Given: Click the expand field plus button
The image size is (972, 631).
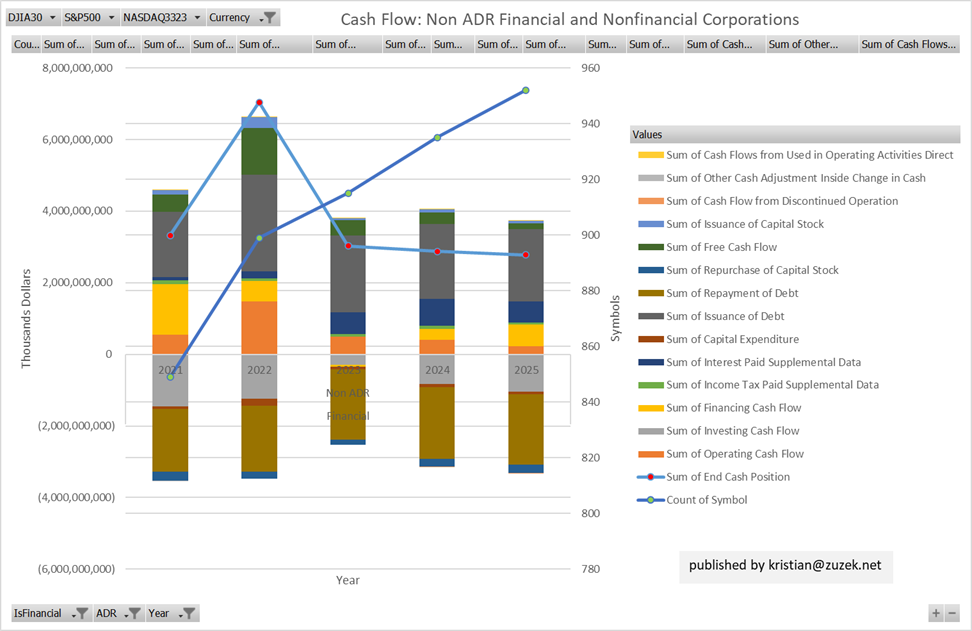Looking at the screenshot, I should [936, 613].
